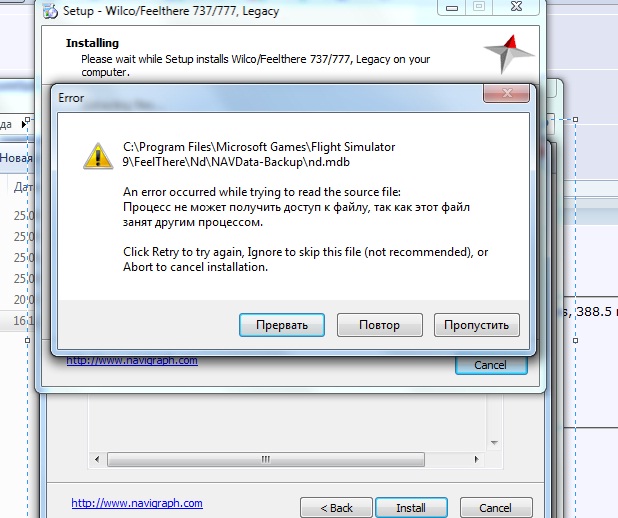Close the Setup Wilco/Feelthere window

[516, 7]
